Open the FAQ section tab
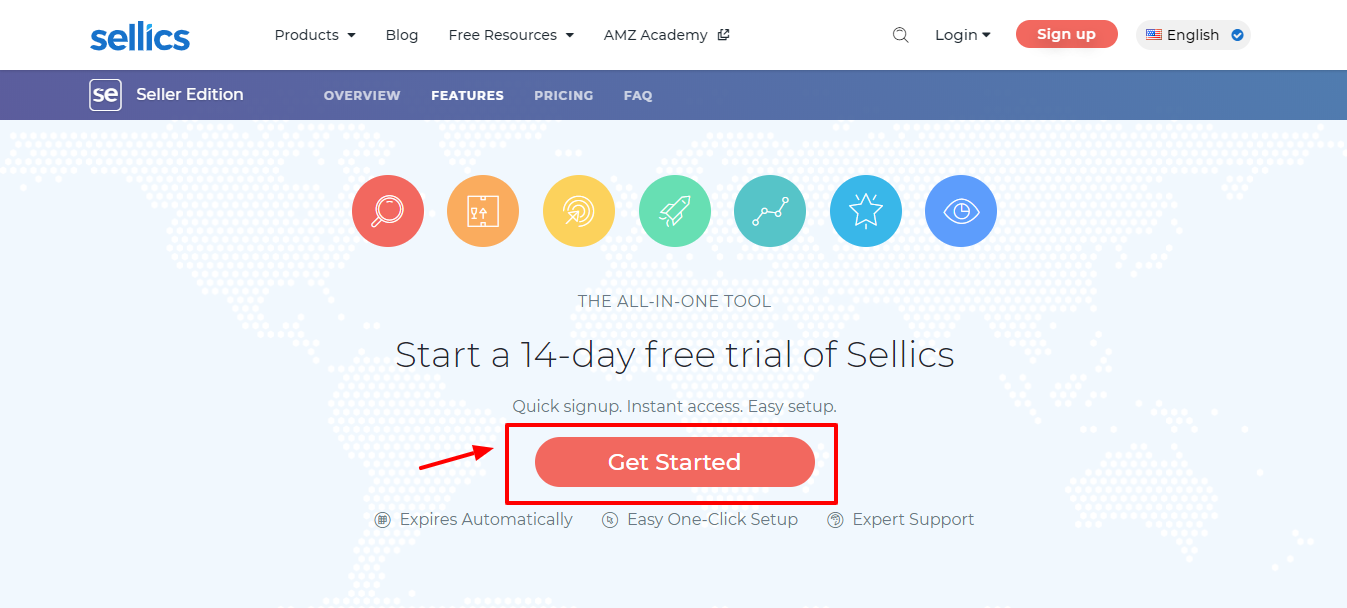This screenshot has width=1347, height=608. (637, 95)
